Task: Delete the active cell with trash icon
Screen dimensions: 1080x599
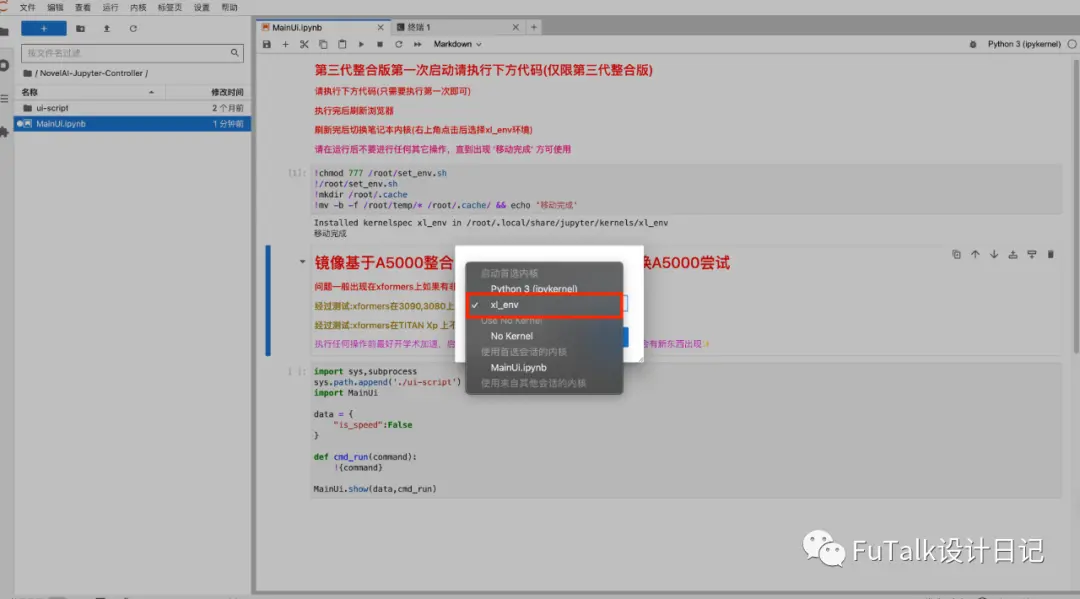Action: tap(1050, 255)
